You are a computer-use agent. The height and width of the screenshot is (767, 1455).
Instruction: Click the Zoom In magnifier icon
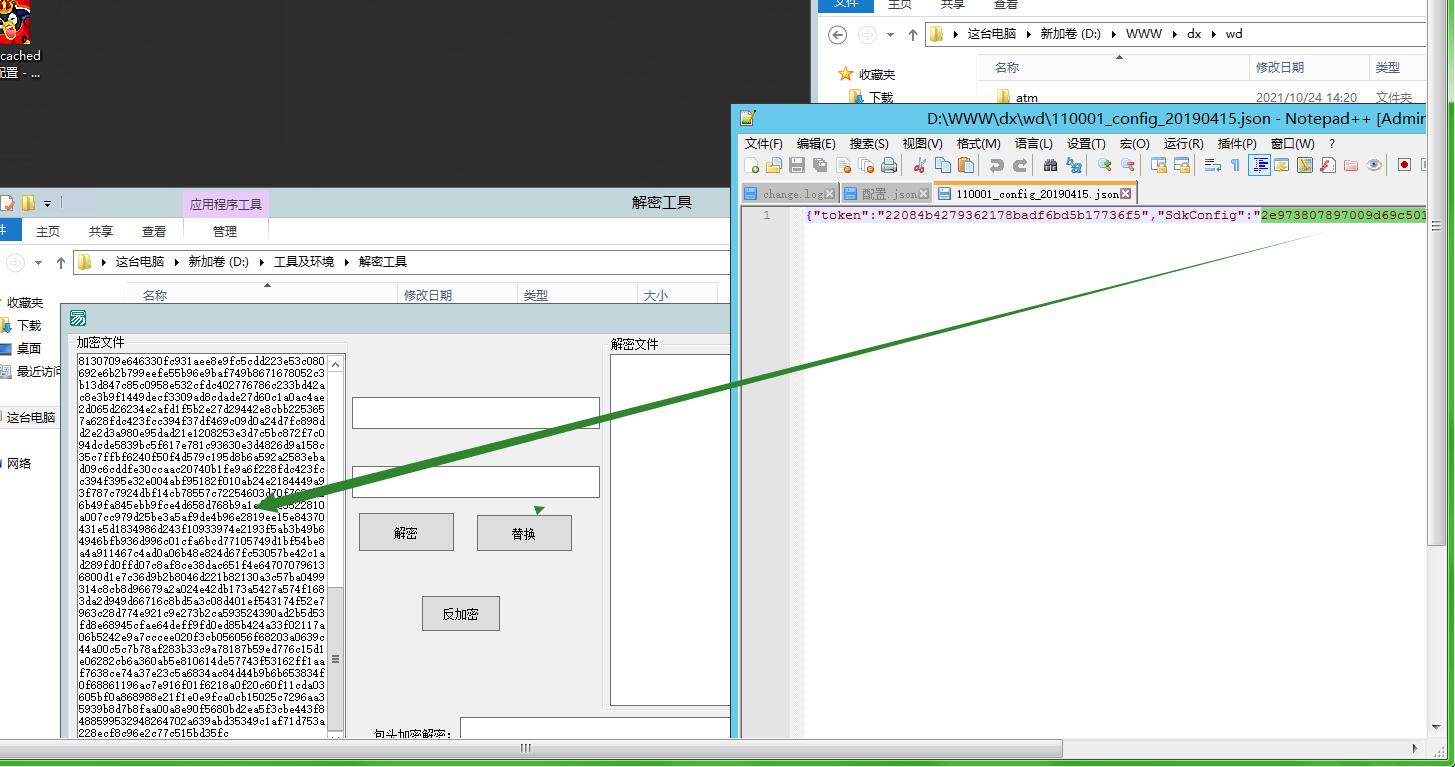(1104, 166)
